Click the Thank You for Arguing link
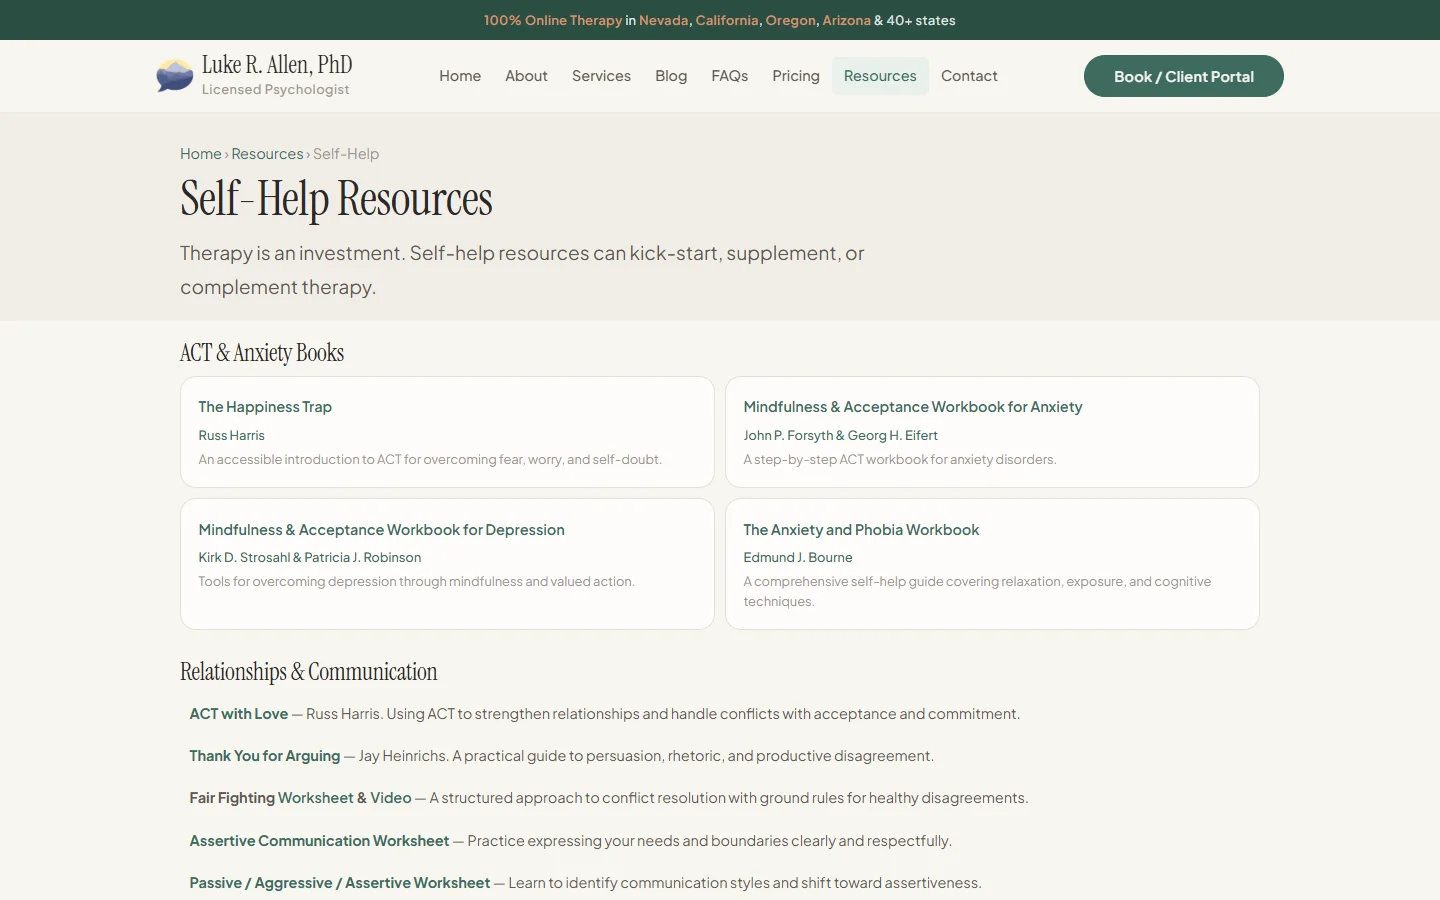The image size is (1440, 900). point(265,756)
